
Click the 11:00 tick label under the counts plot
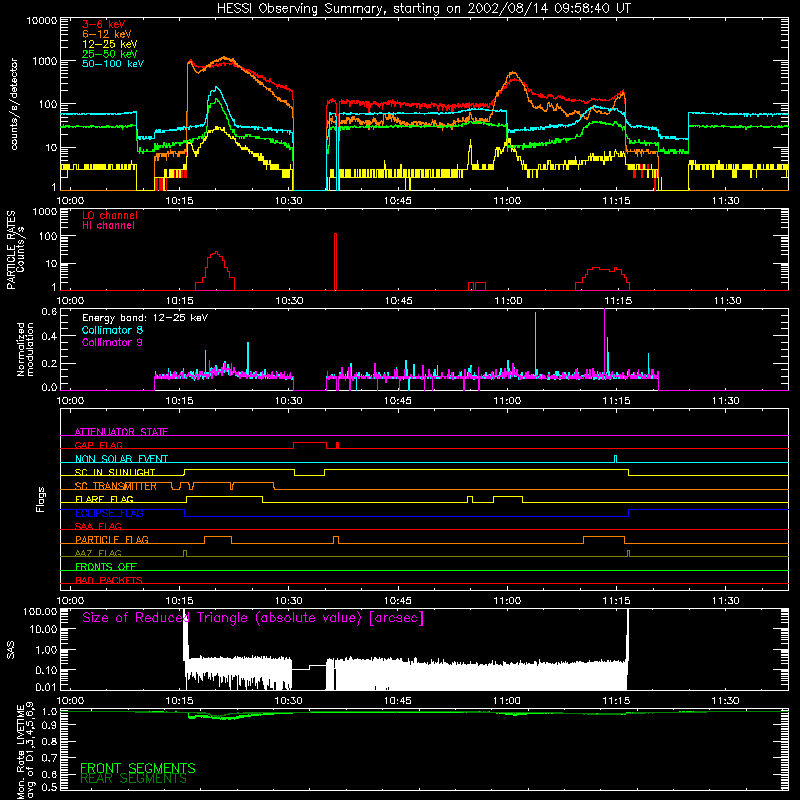pos(507,201)
